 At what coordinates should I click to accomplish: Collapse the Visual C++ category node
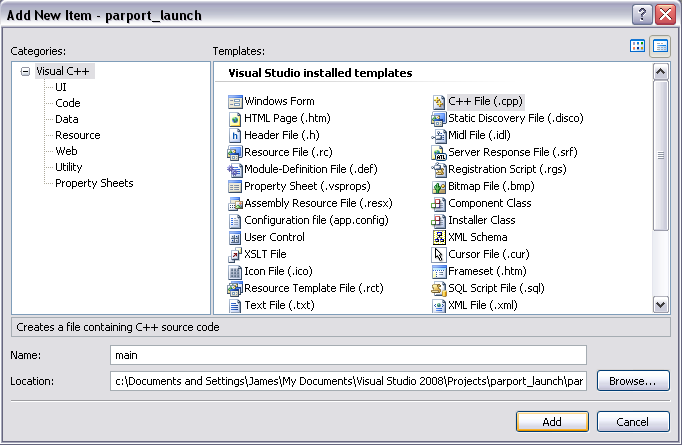coord(25,71)
